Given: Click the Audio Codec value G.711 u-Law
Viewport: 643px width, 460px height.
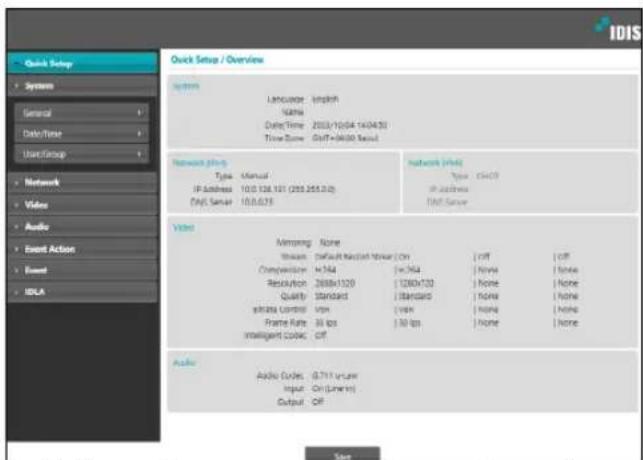Looking at the screenshot, I should [x=335, y=376].
